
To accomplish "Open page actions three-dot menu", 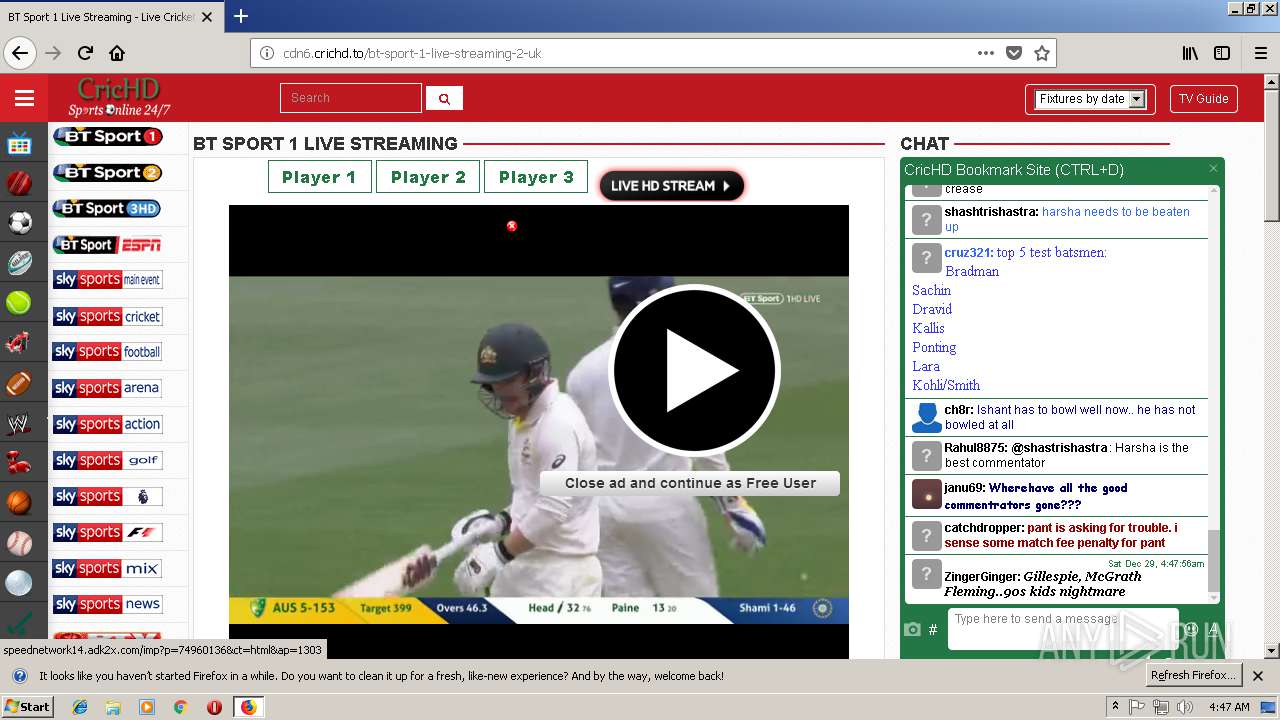I will (x=986, y=53).
